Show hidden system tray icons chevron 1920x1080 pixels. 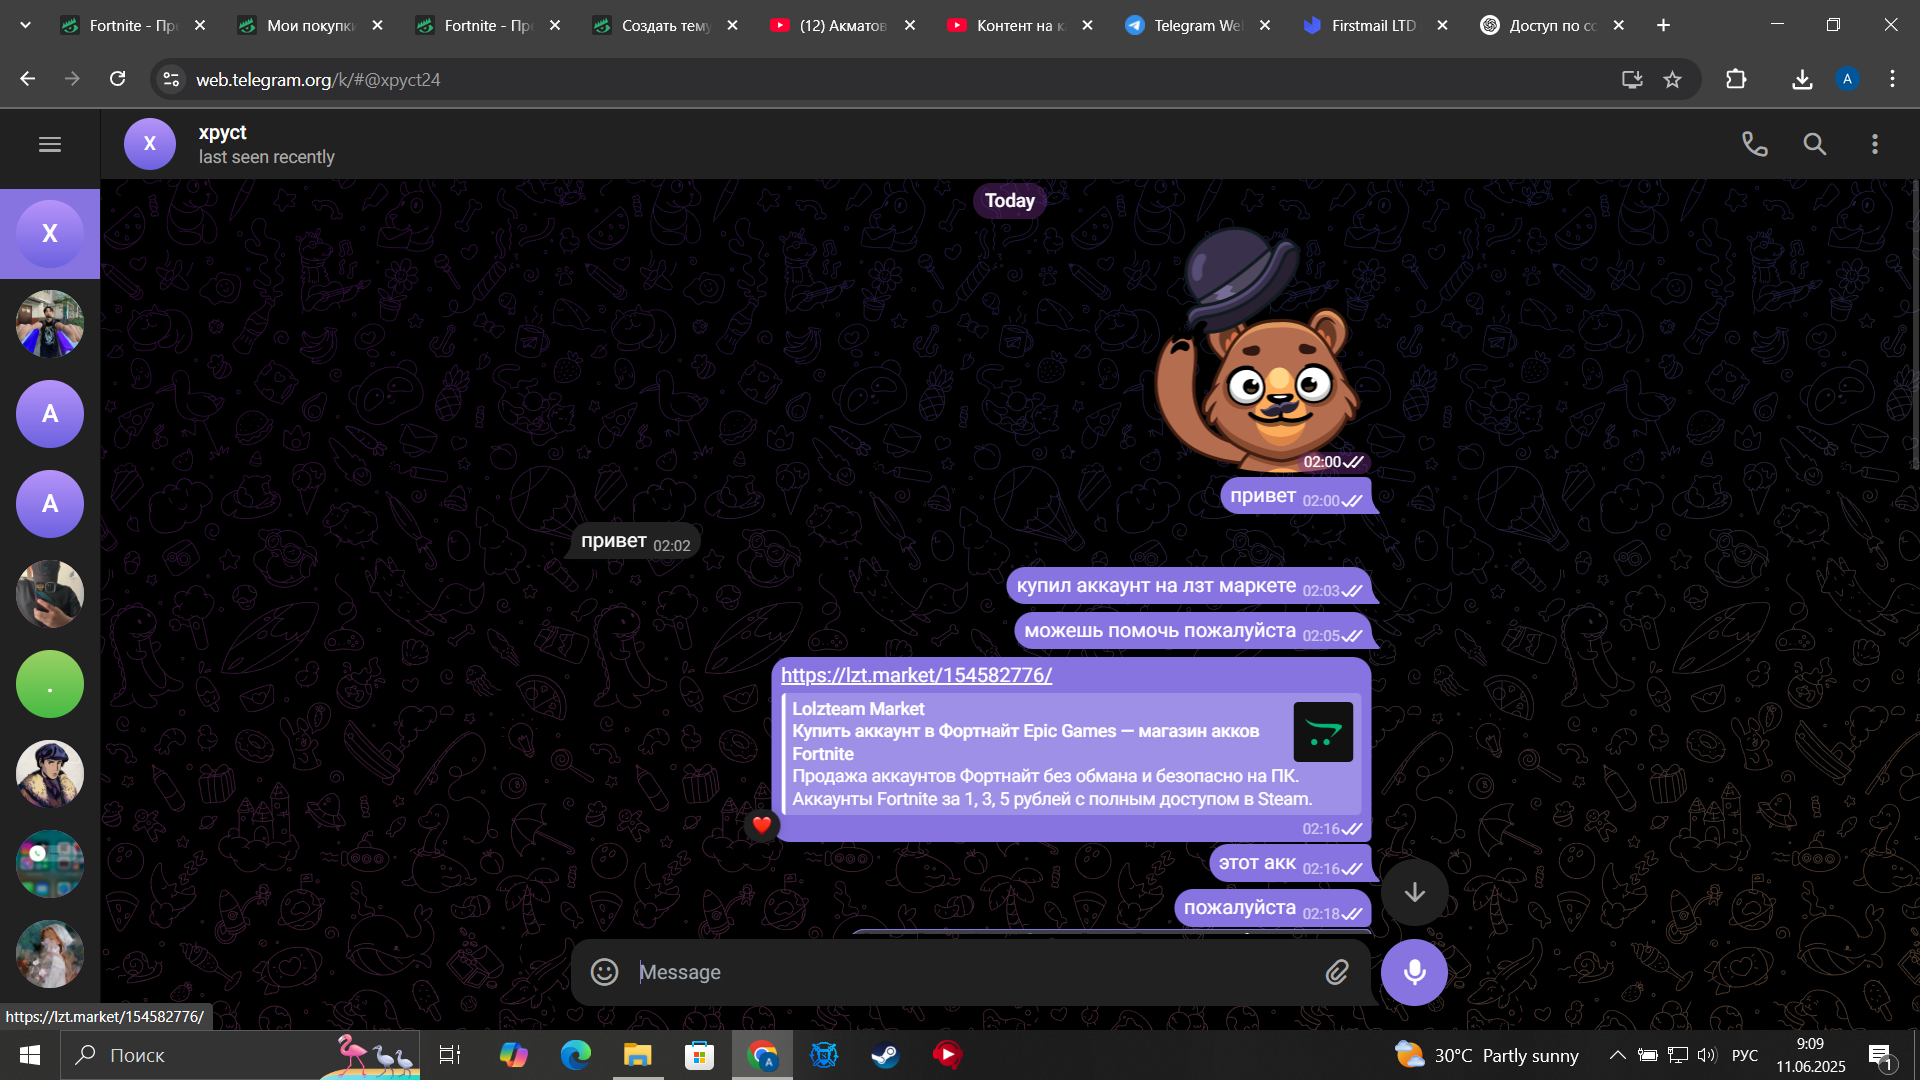pyautogui.click(x=1617, y=1055)
